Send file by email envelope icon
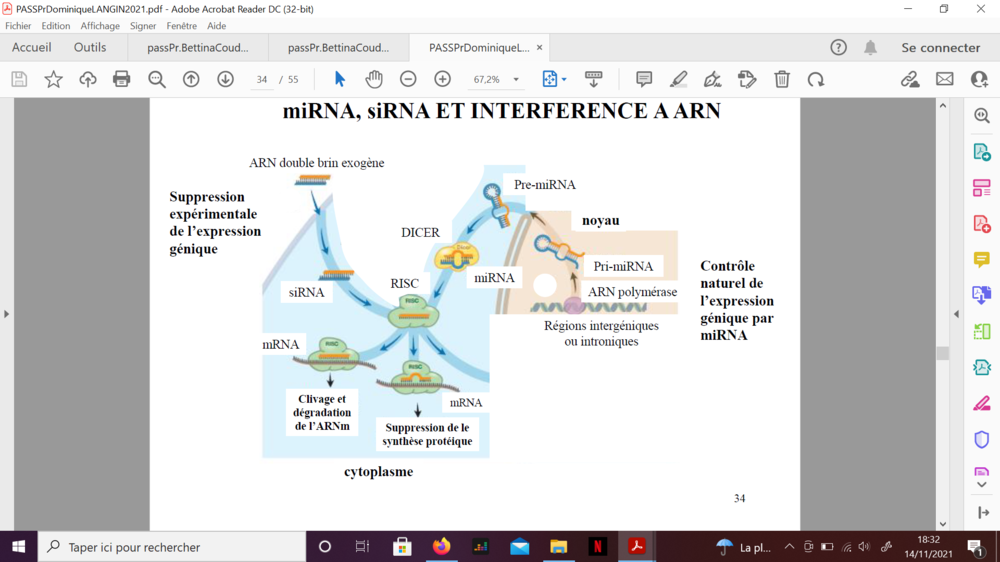Image resolution: width=1000 pixels, height=562 pixels. pyautogui.click(x=944, y=79)
